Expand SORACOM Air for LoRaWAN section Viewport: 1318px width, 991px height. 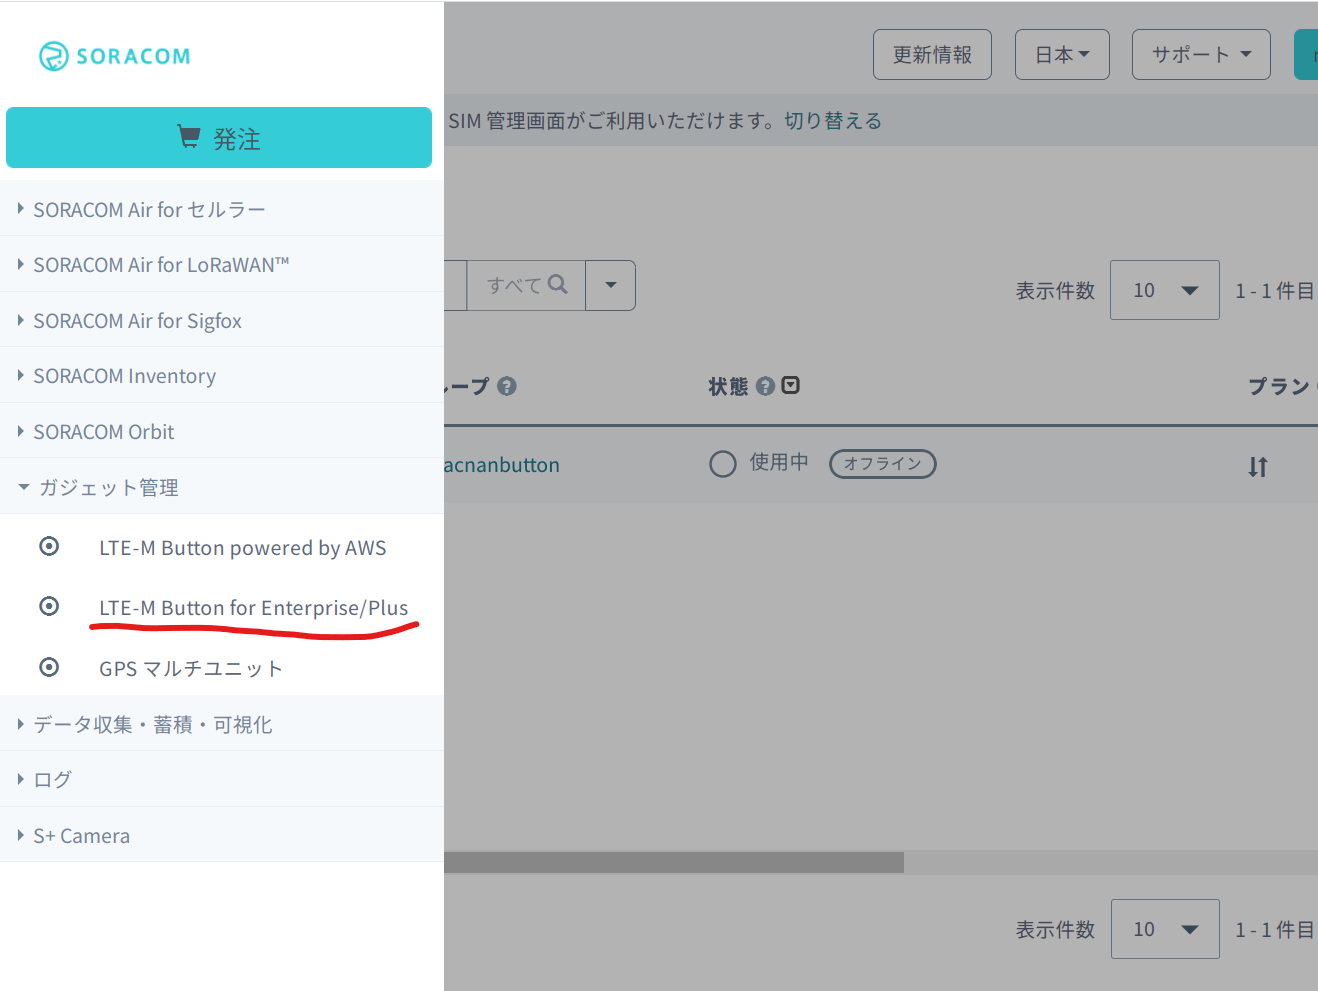point(221,264)
